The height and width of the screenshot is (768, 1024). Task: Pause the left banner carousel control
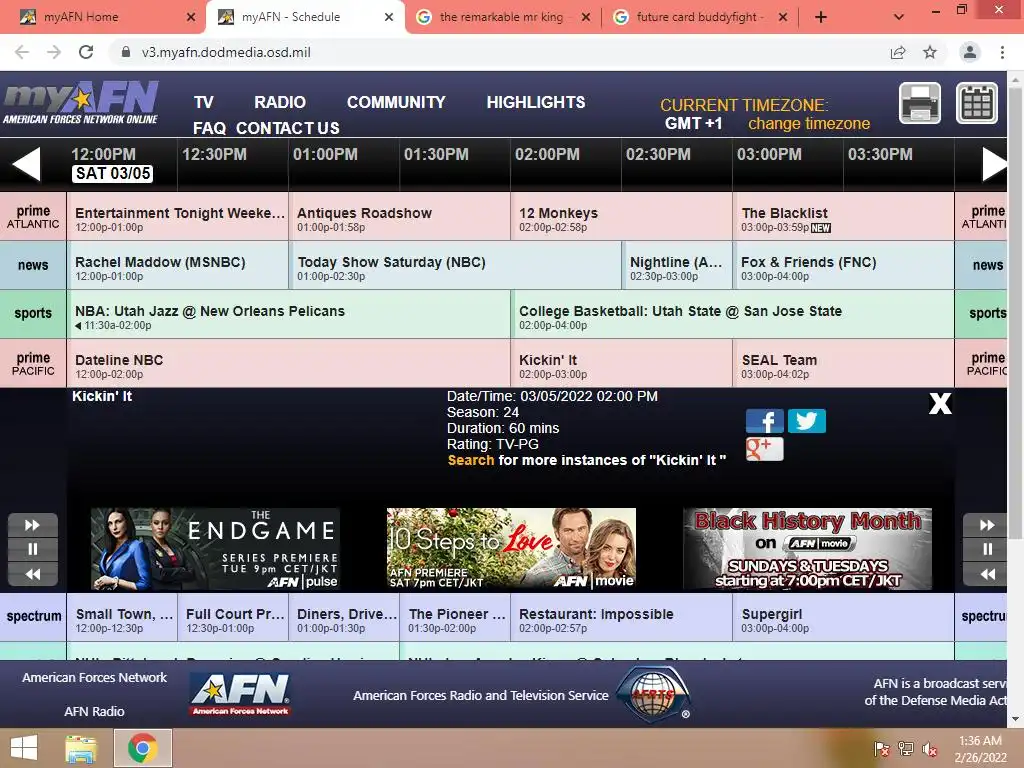(33, 549)
